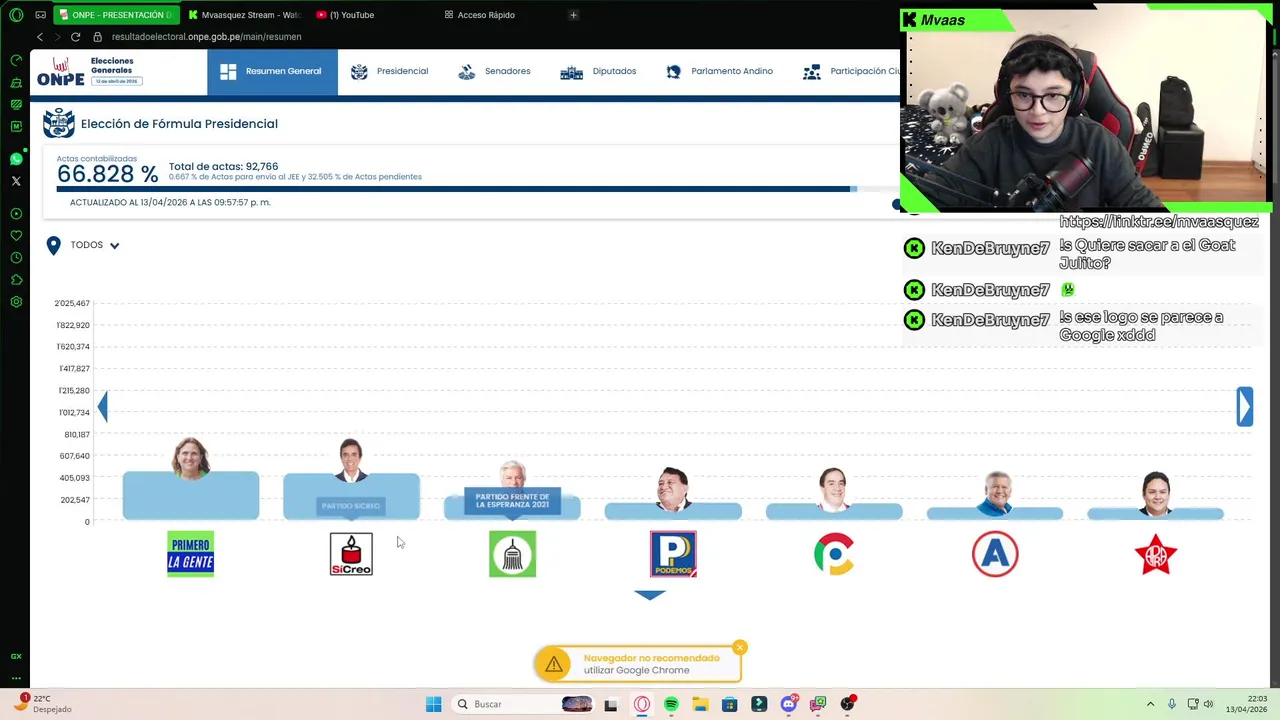Viewport: 1280px width, 720px height.
Task: Click the red APRA star logo
Action: (x=1156, y=554)
